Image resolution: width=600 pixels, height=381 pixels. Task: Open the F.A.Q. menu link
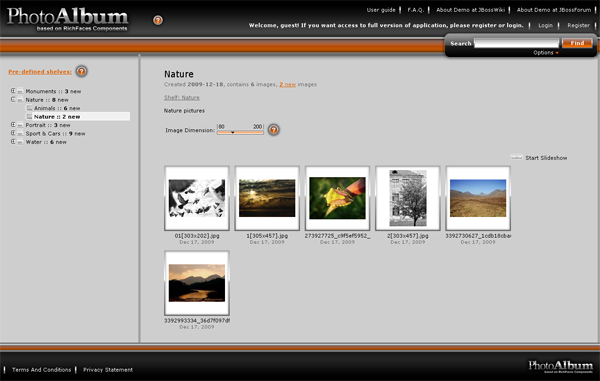click(x=416, y=10)
